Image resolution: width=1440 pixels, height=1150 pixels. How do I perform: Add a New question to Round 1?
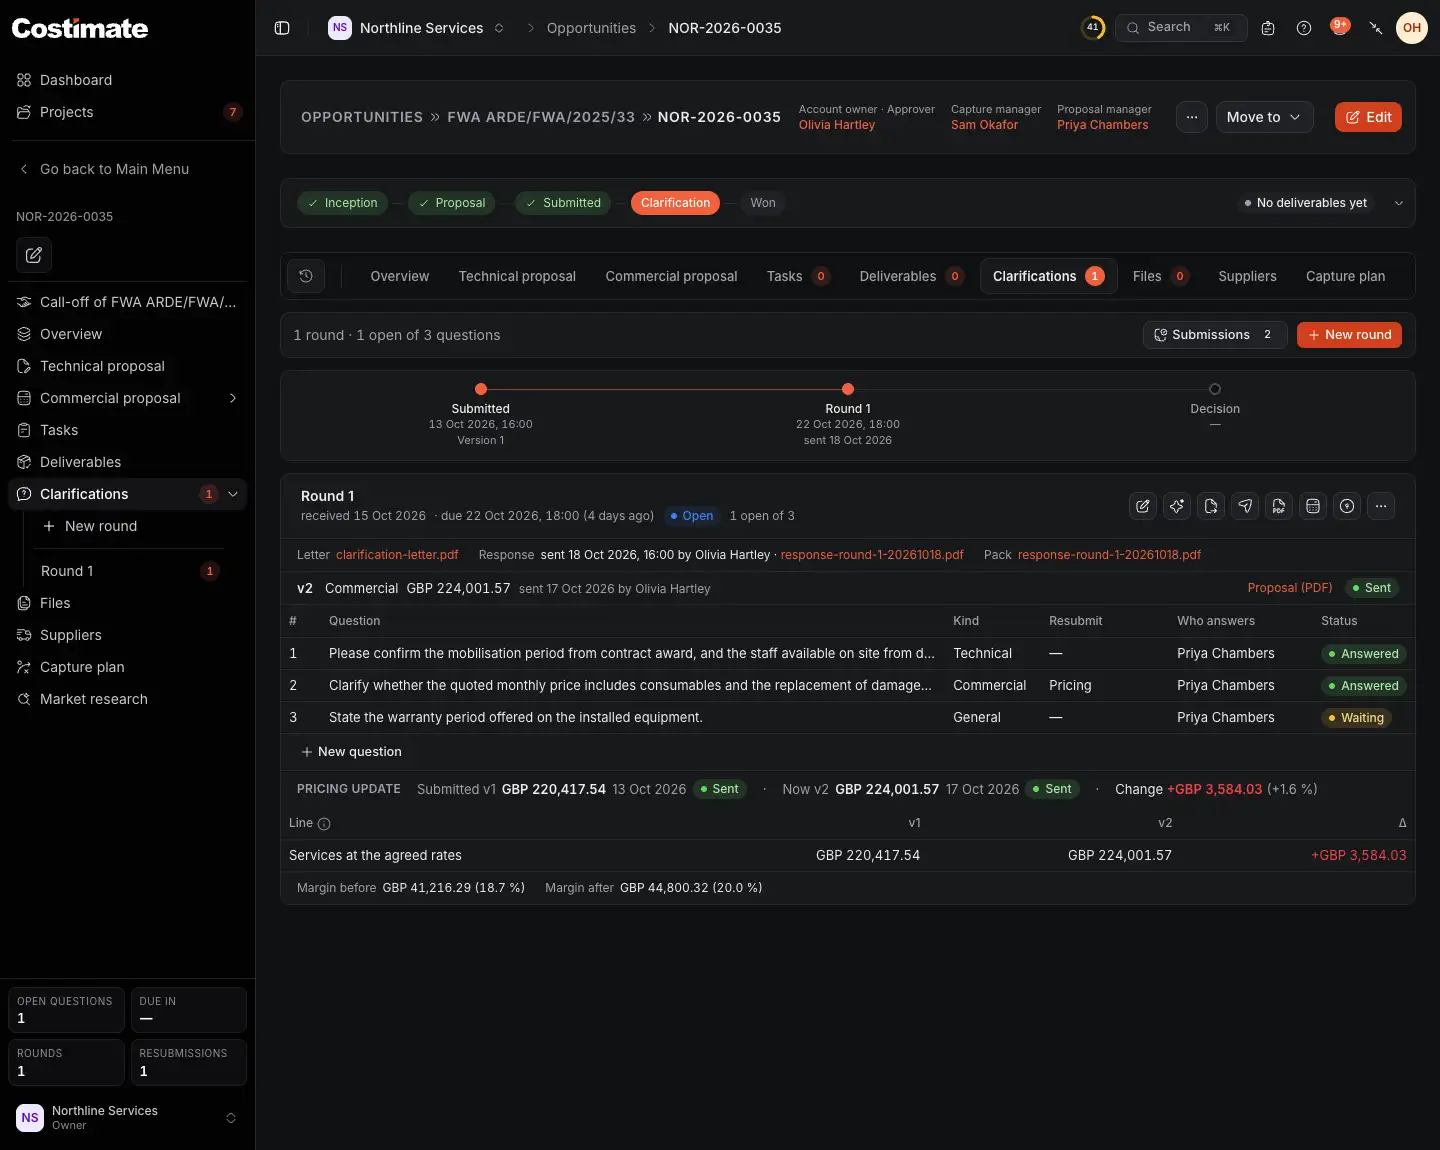click(351, 752)
